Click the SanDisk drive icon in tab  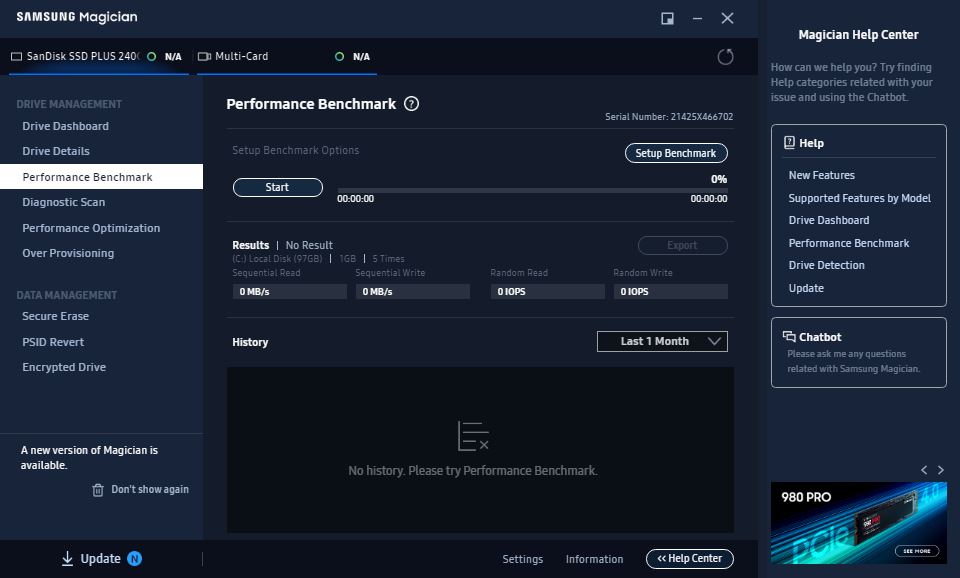coord(17,56)
